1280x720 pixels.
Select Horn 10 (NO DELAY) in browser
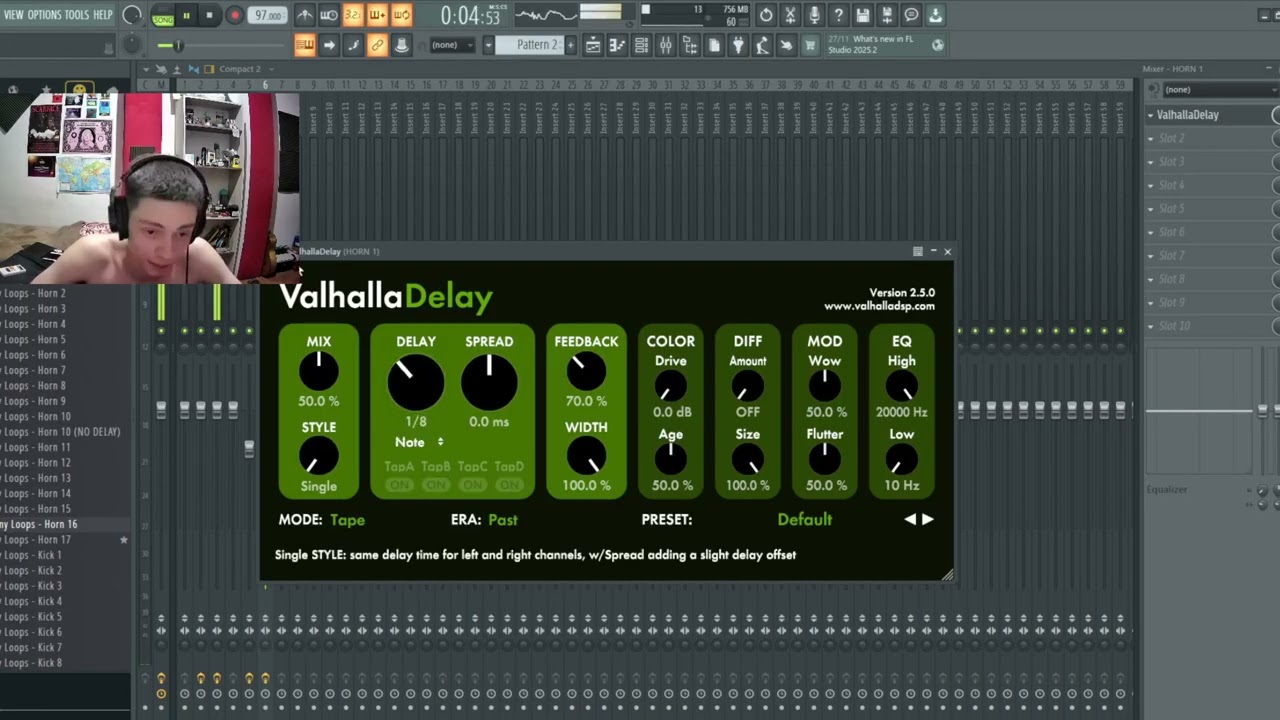(x=64, y=432)
